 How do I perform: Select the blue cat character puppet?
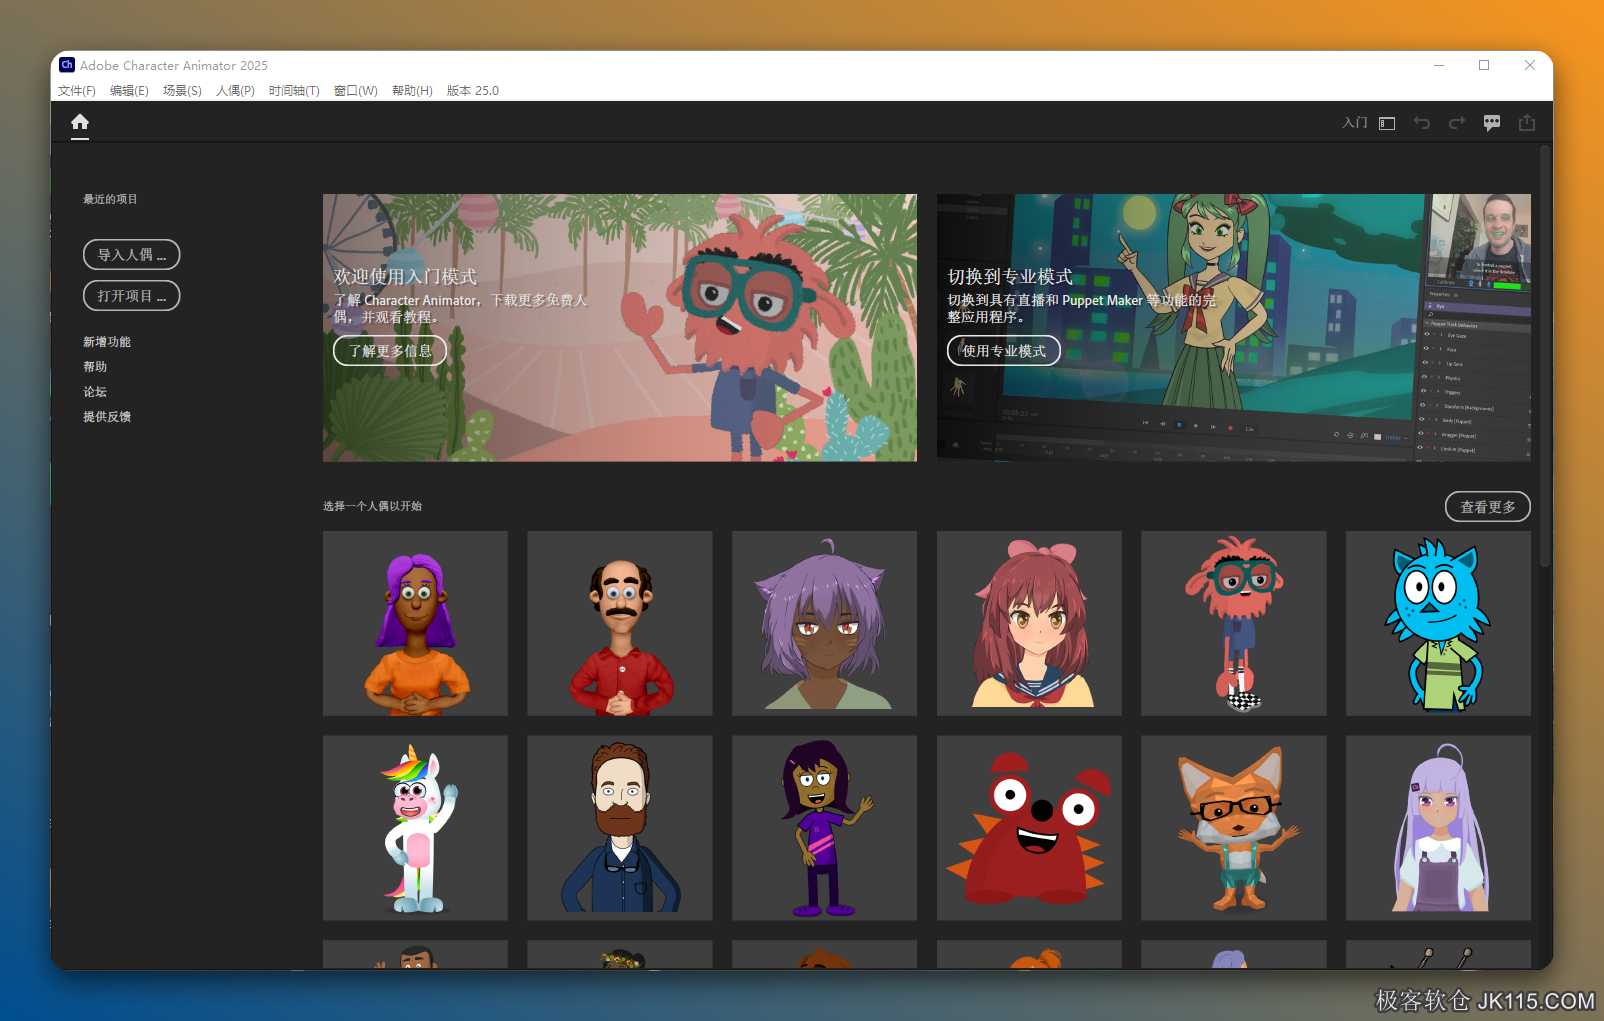point(1439,624)
